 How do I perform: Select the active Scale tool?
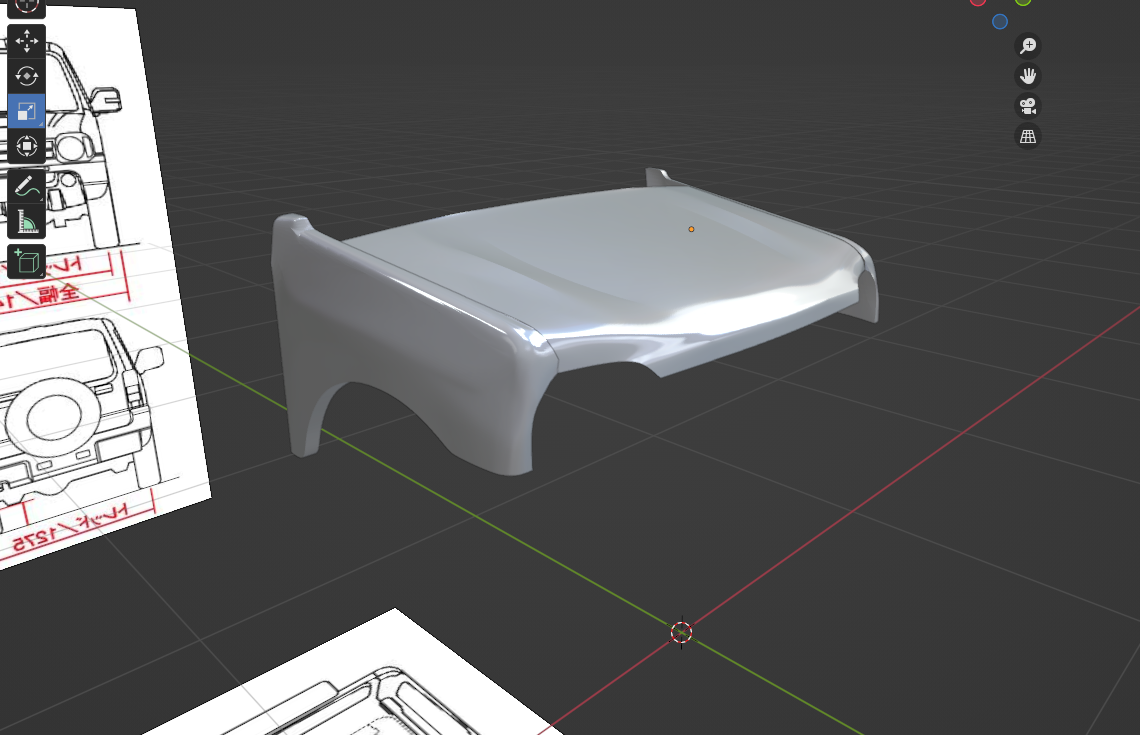[27, 111]
